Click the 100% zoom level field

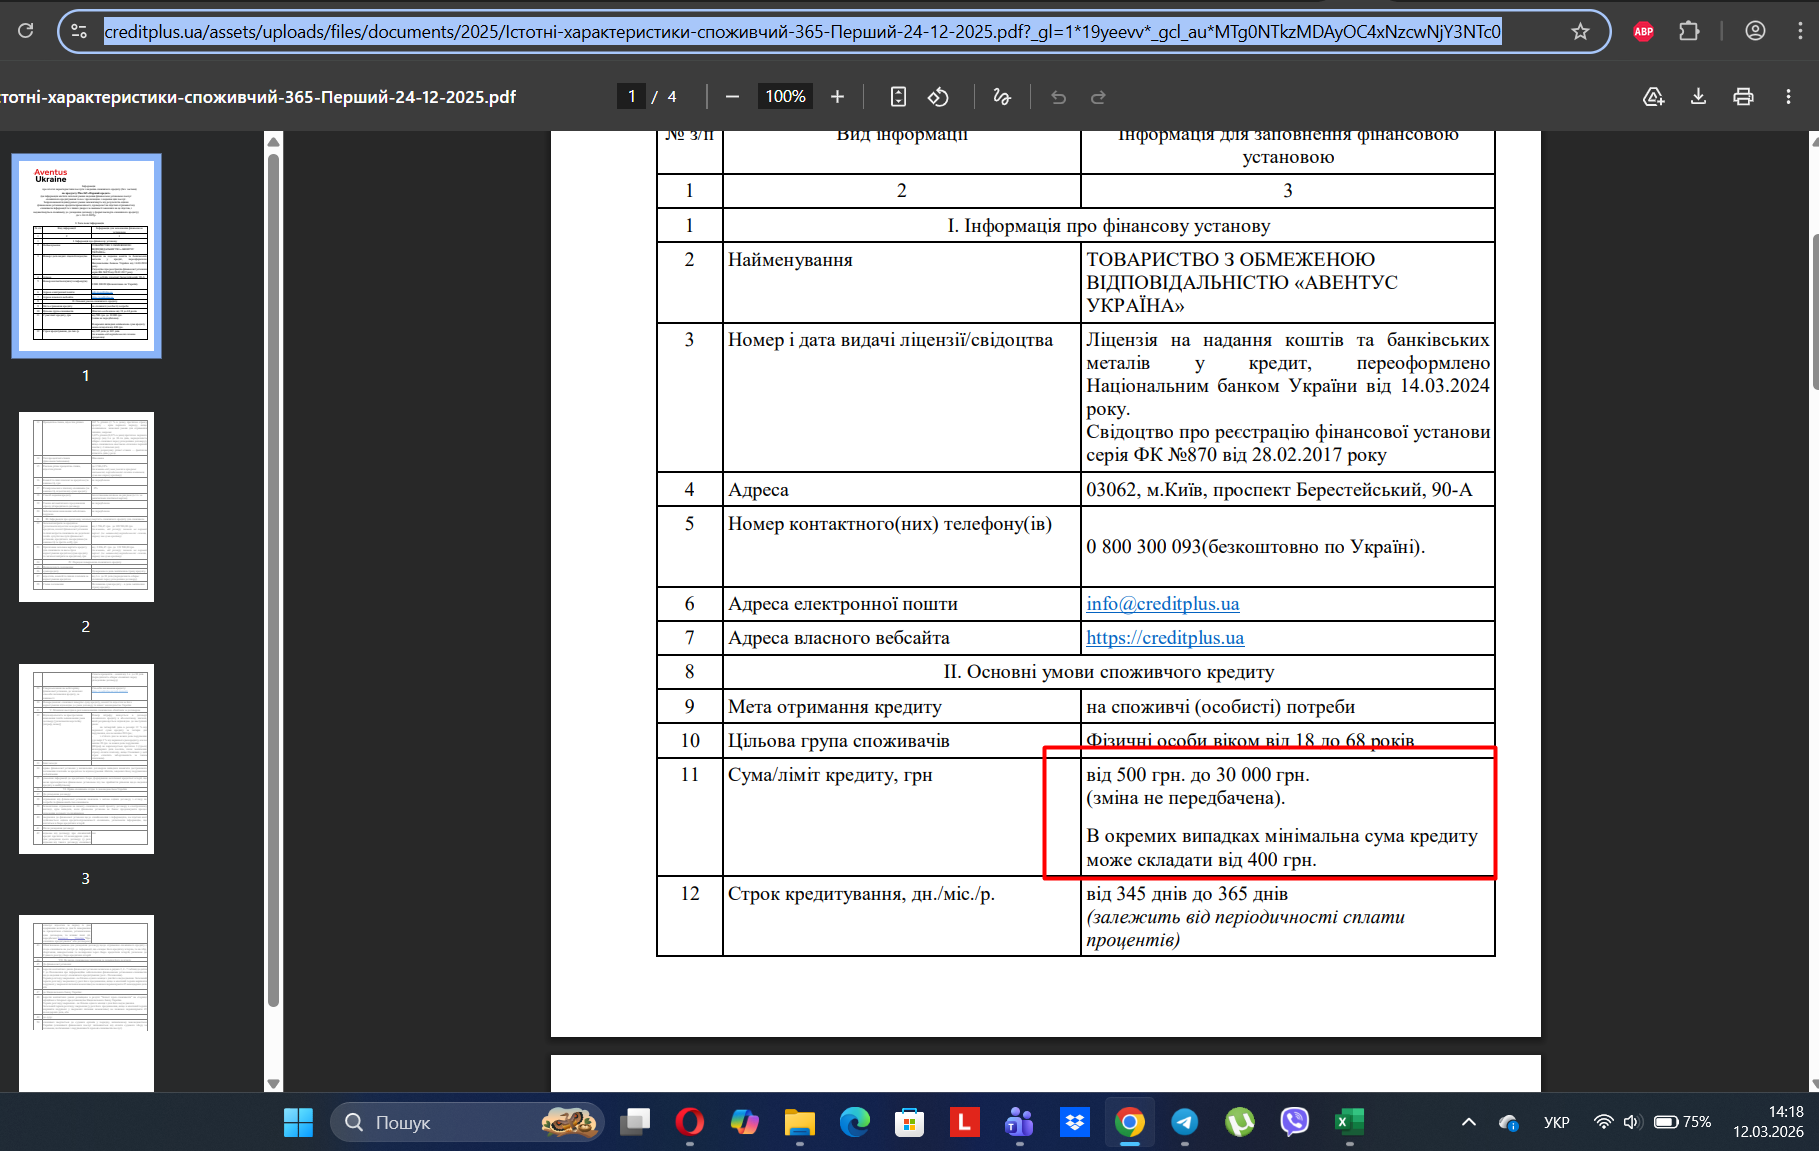785,97
